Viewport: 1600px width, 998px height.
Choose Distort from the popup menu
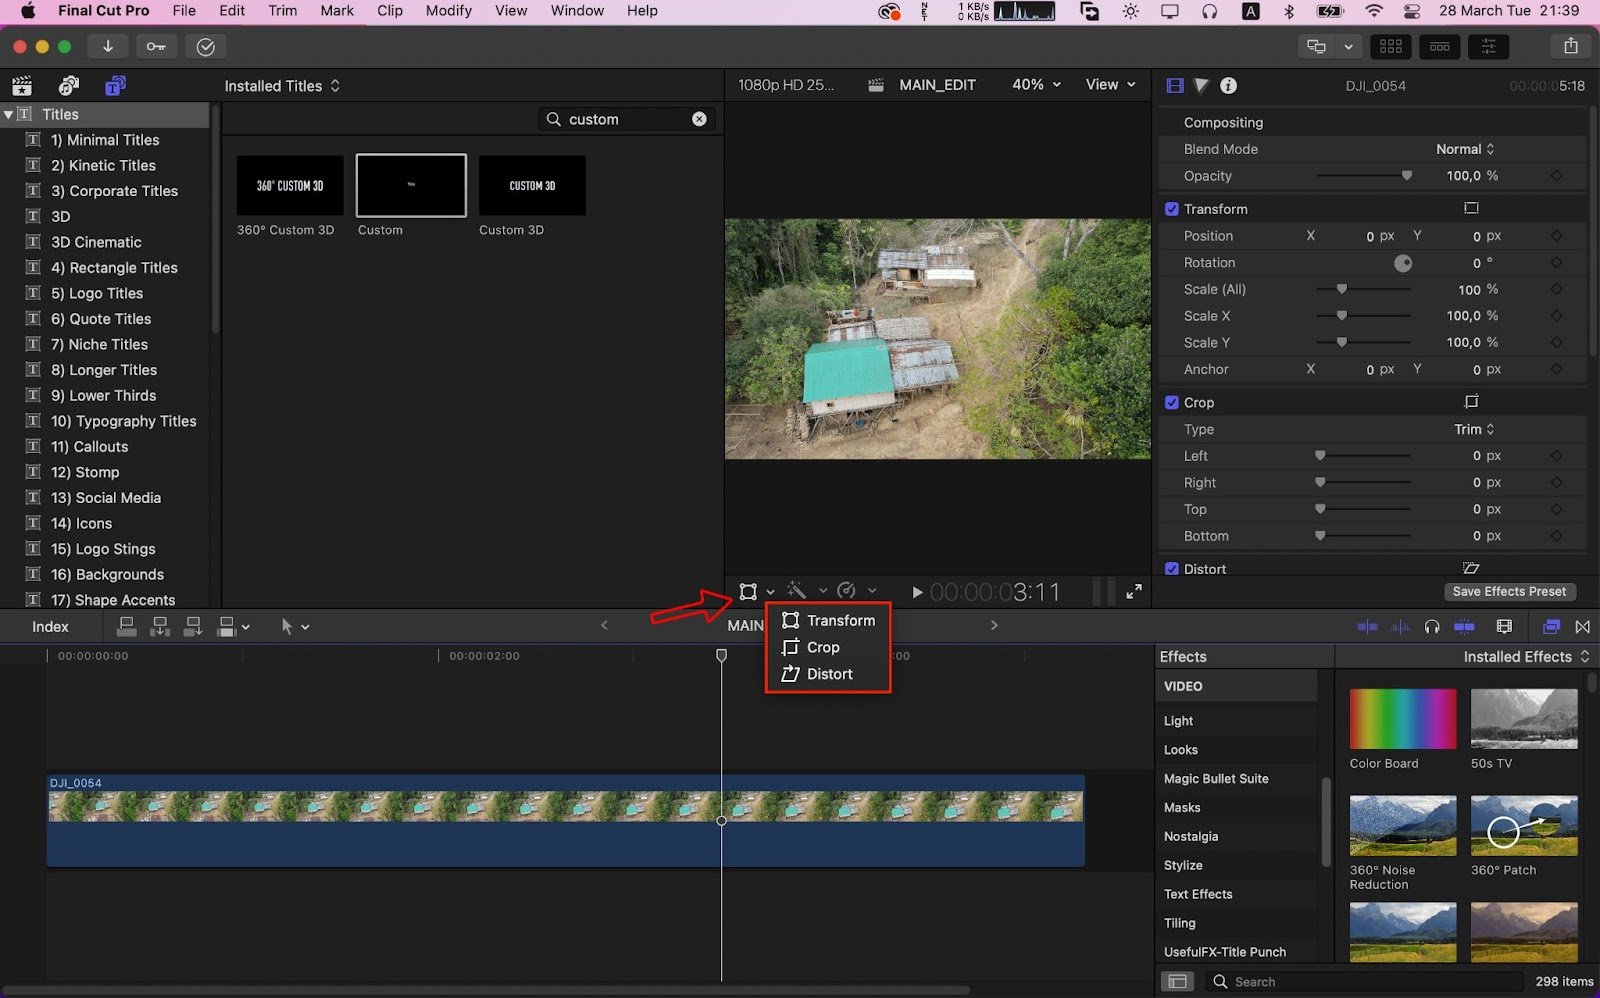(817, 674)
